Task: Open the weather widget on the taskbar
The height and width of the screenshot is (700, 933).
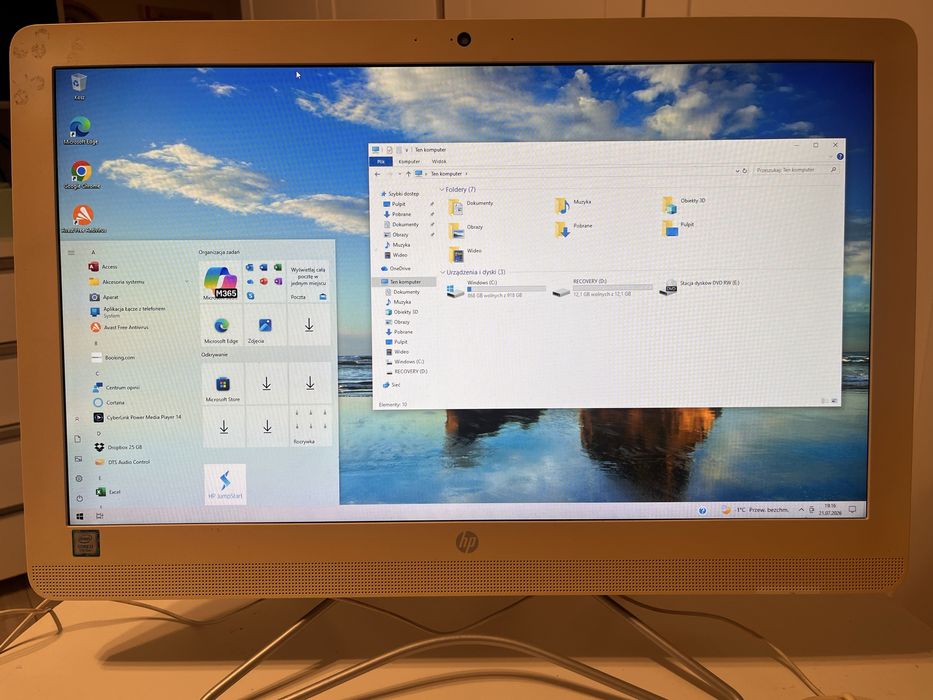Action: pyautogui.click(x=755, y=510)
